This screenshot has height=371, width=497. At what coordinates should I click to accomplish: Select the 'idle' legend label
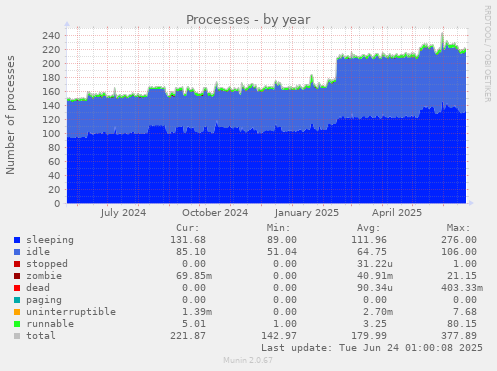coord(38,252)
